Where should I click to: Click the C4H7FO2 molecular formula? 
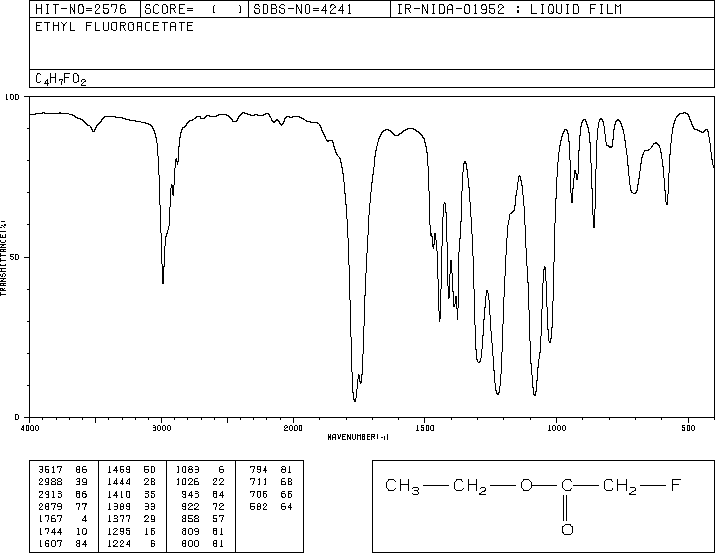tap(61, 79)
